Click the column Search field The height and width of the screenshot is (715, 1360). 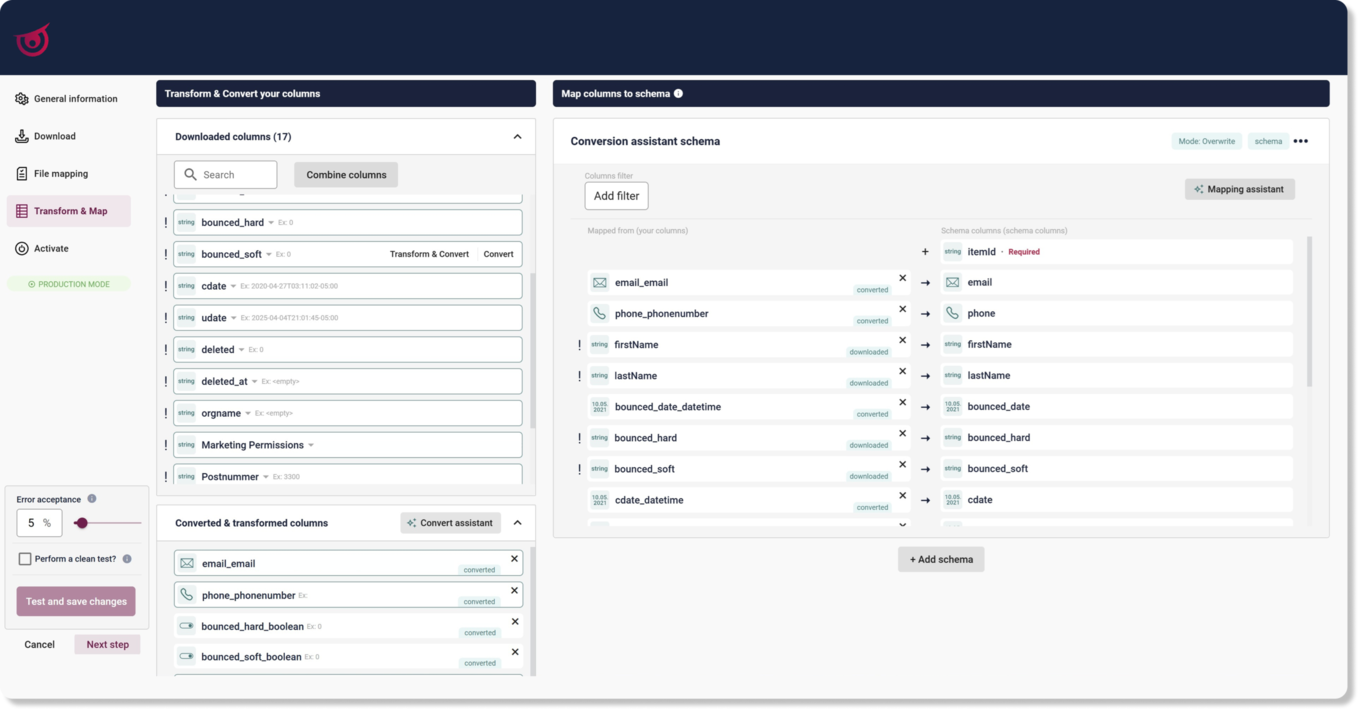tap(226, 175)
